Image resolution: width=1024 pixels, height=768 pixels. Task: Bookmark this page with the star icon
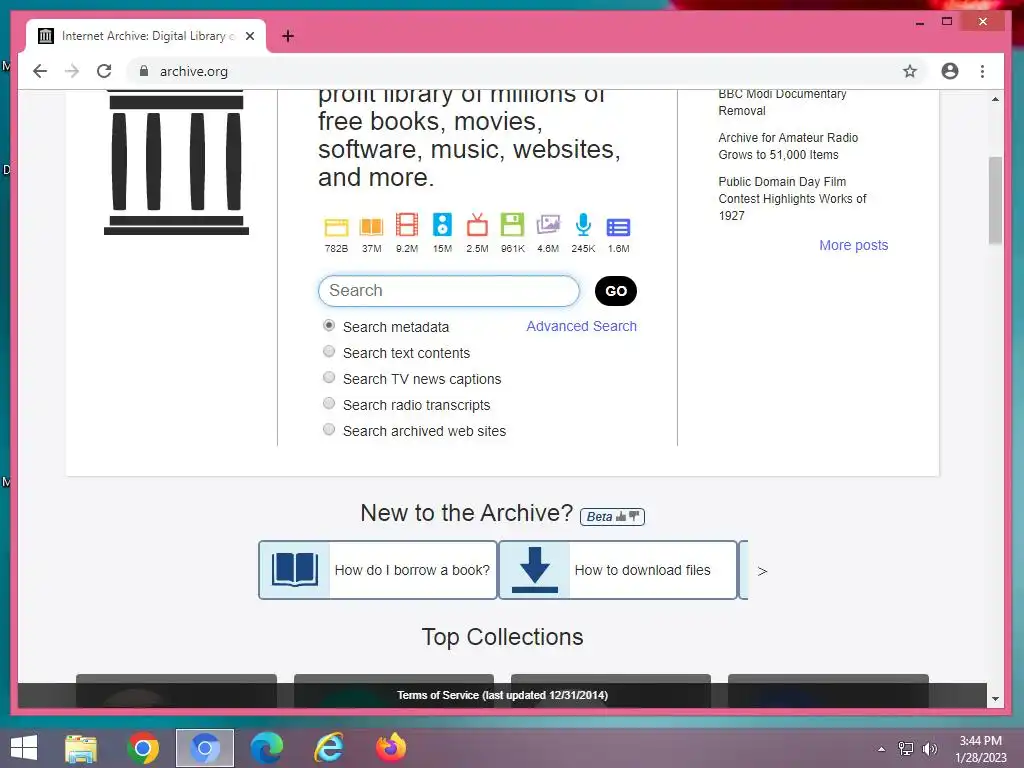click(x=910, y=71)
